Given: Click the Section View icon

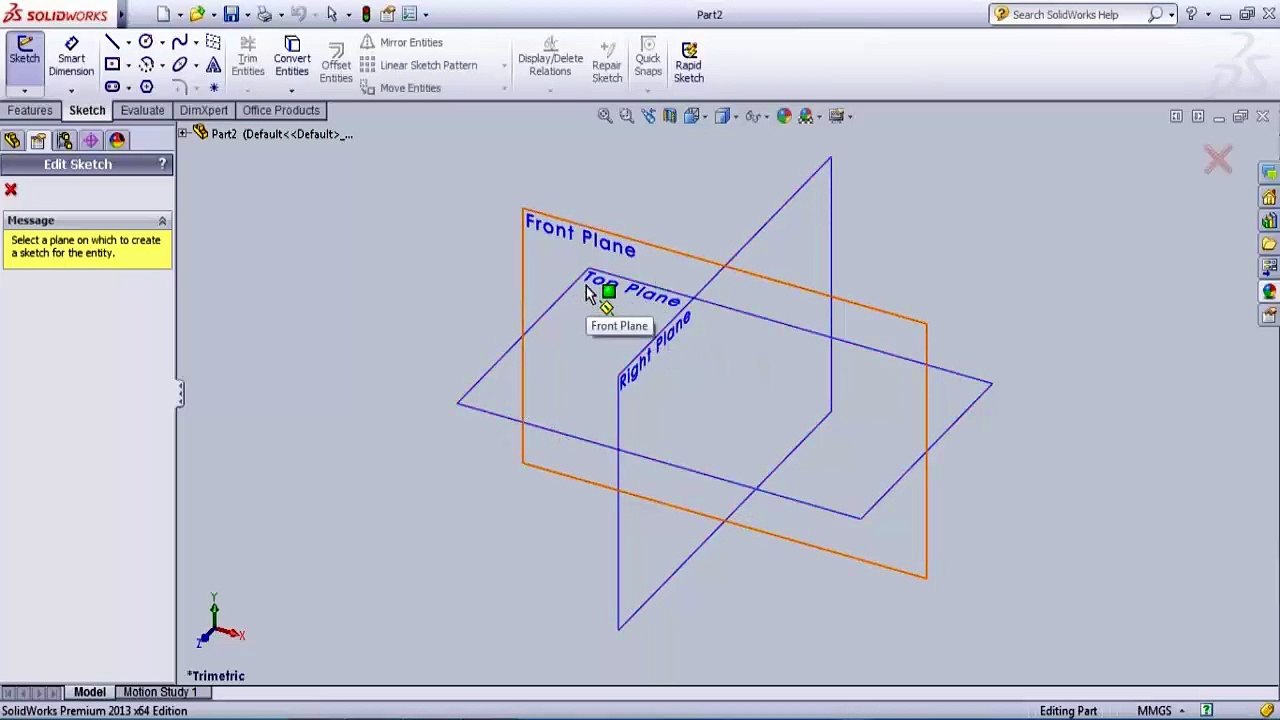Looking at the screenshot, I should pos(669,116).
